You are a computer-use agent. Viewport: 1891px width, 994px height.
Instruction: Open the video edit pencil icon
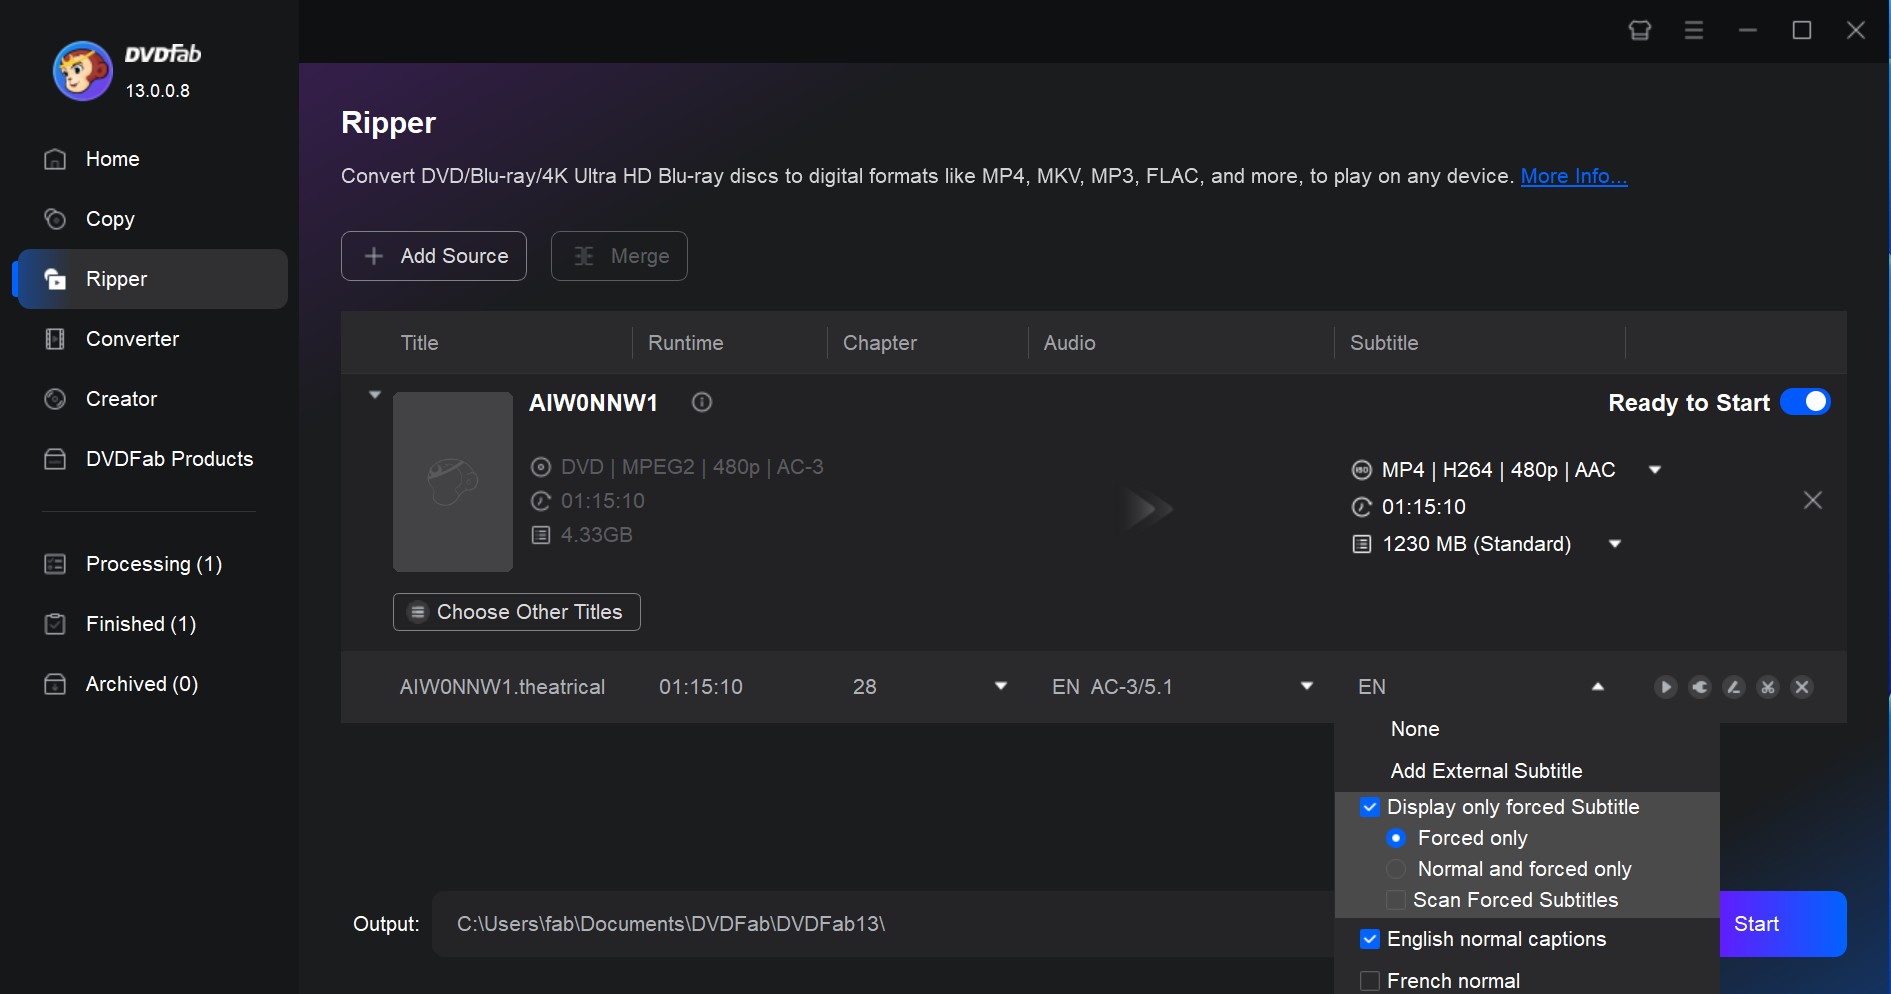(1733, 687)
